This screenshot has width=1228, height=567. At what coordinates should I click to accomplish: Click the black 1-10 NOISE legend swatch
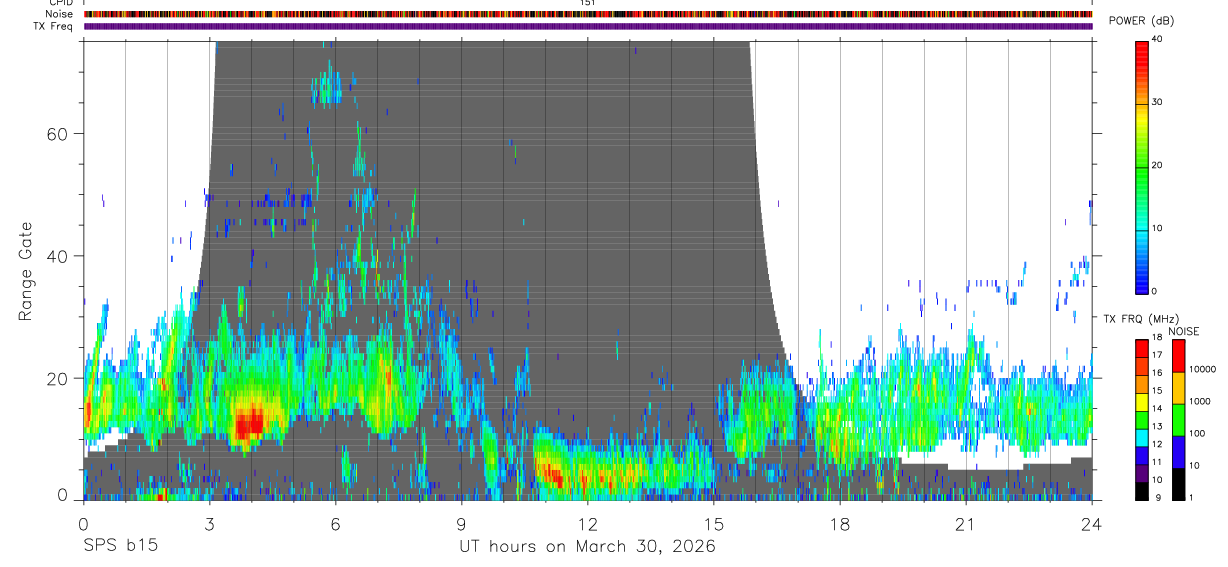1179,484
